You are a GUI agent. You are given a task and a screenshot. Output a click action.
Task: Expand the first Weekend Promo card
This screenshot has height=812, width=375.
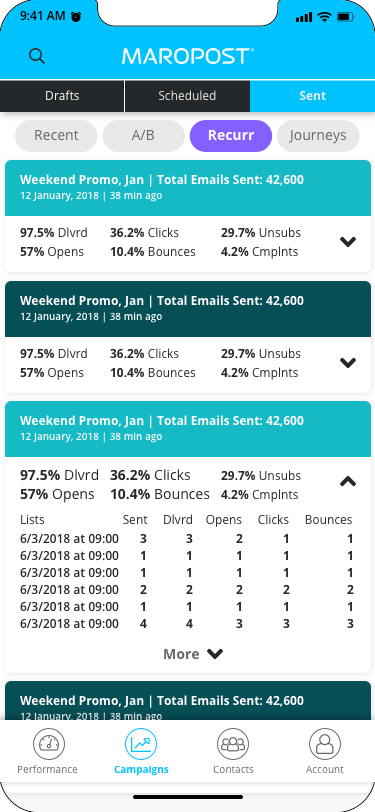(x=348, y=242)
